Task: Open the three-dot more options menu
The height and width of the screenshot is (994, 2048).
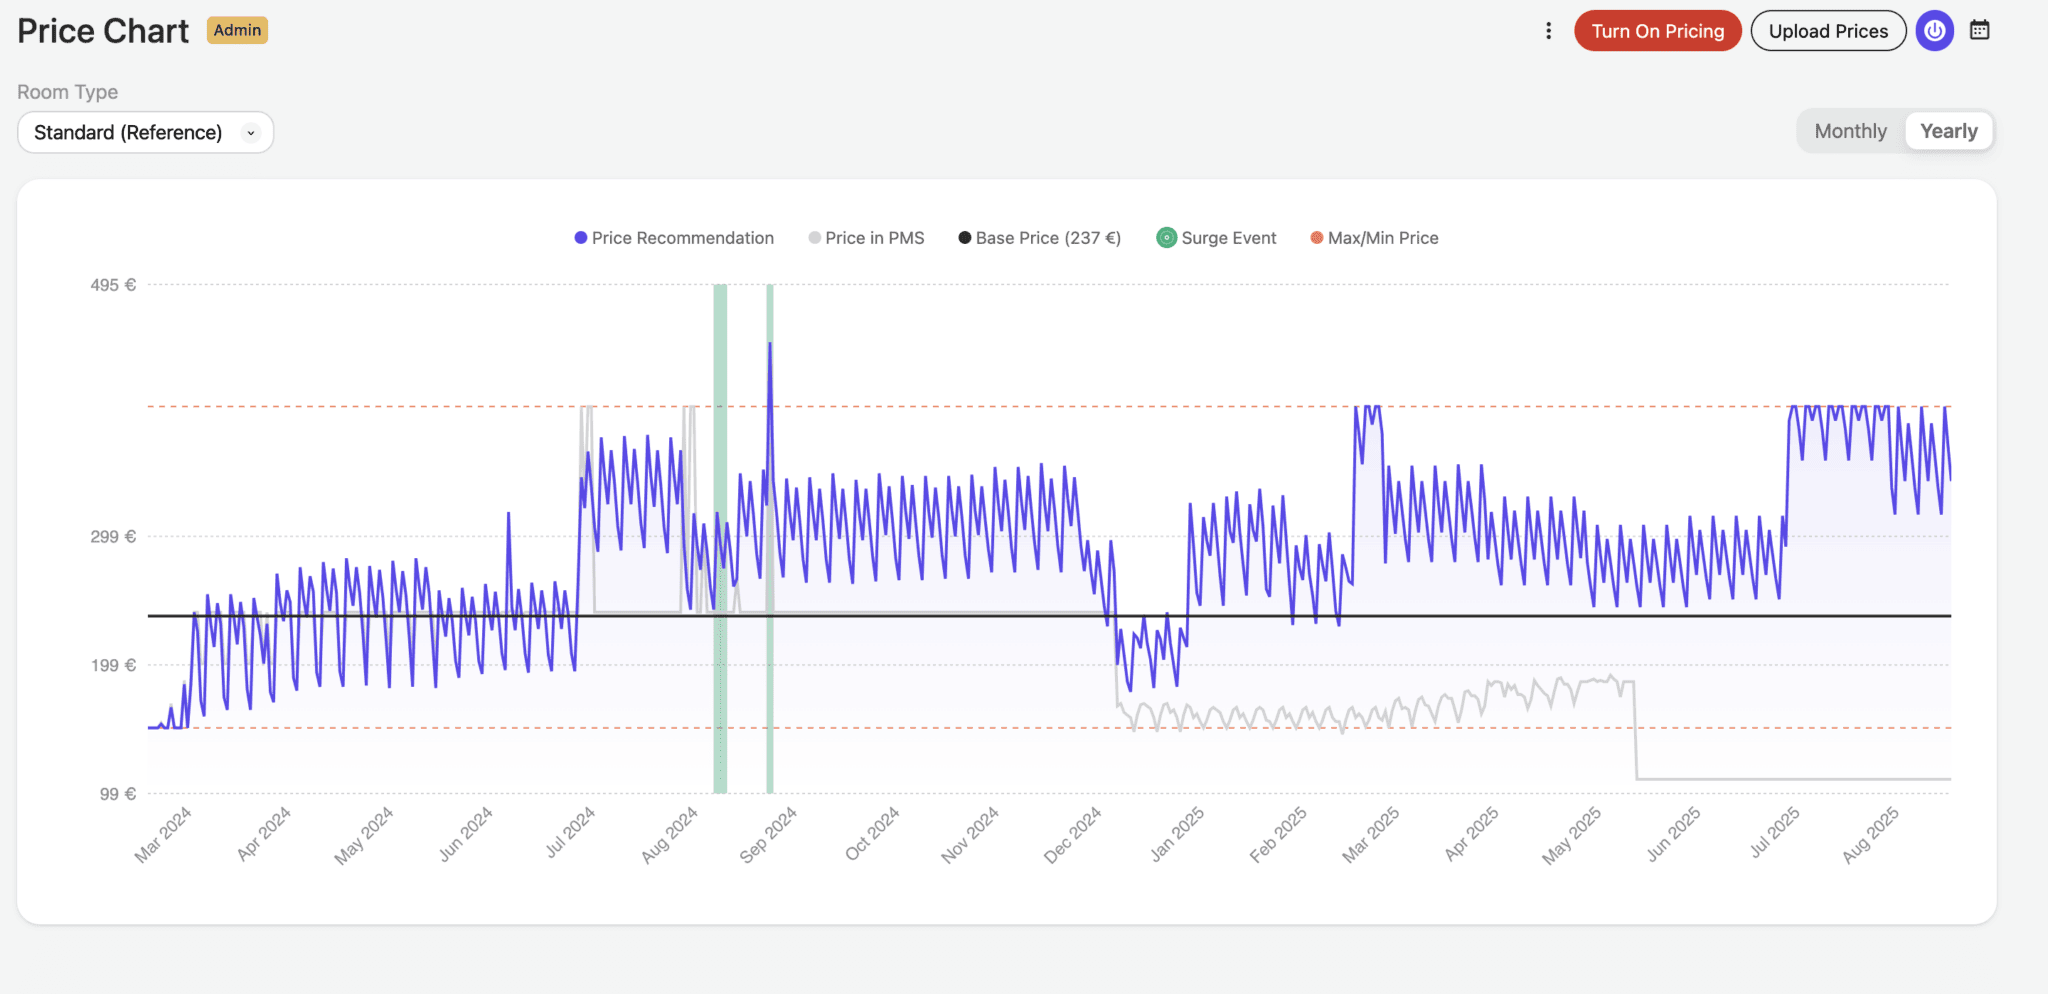Action: pos(1548,31)
